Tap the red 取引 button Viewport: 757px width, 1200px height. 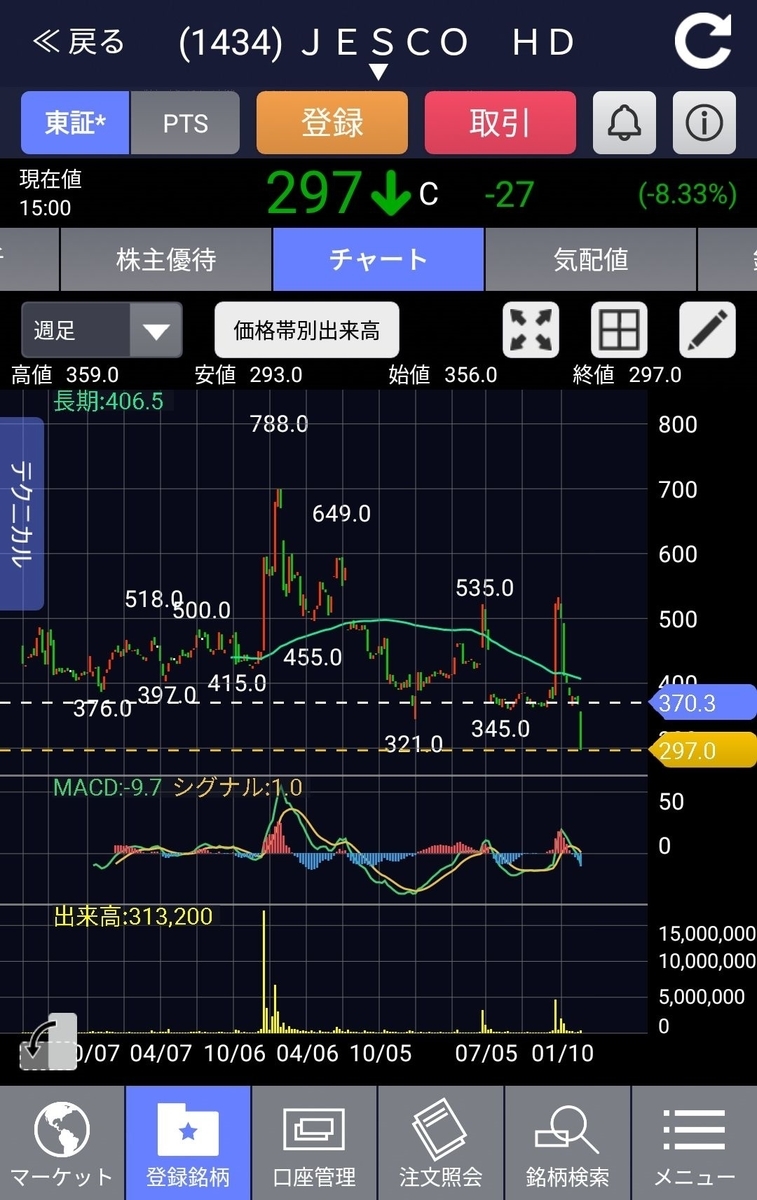[x=500, y=123]
